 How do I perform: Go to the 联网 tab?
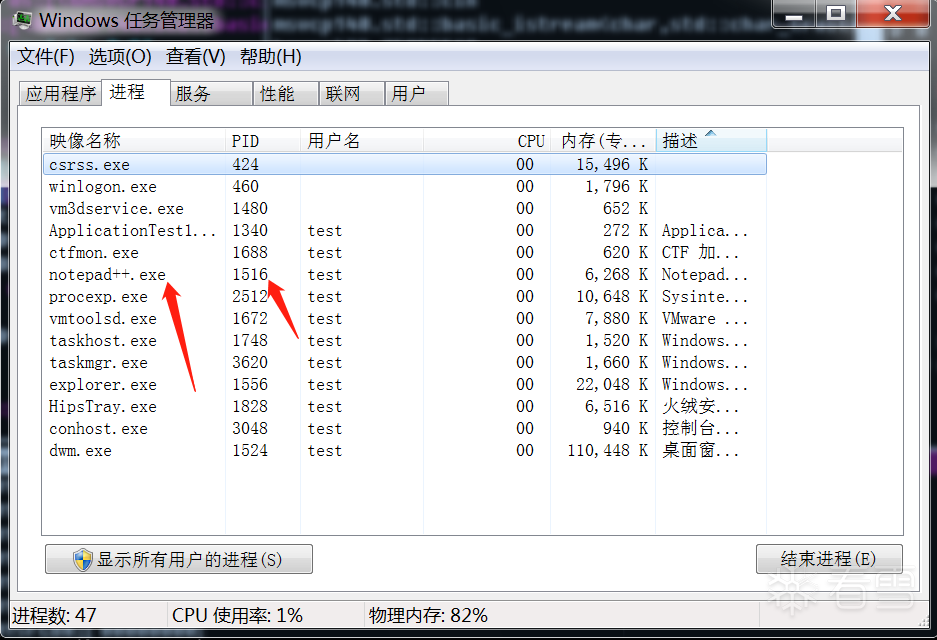[351, 94]
